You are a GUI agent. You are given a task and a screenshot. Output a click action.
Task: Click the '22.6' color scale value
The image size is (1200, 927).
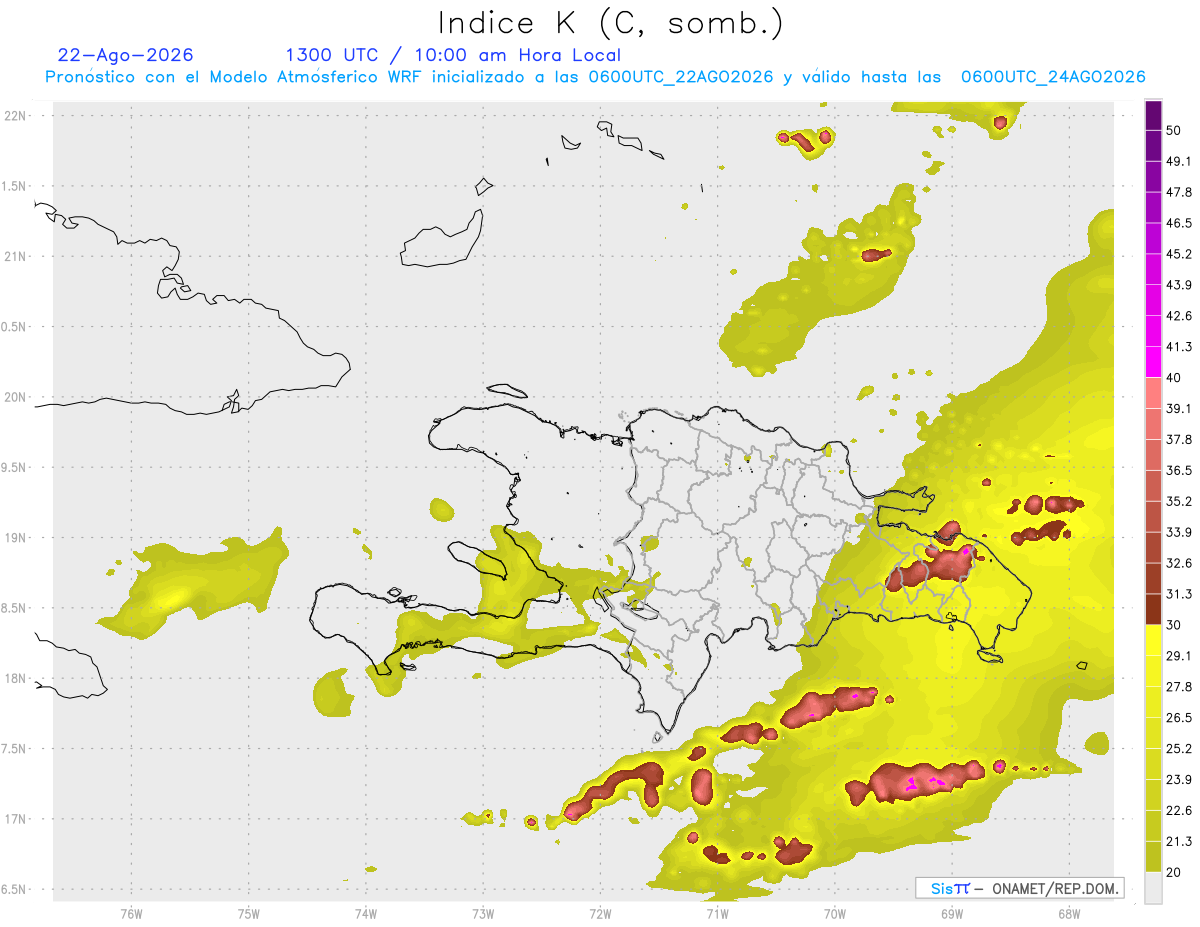coord(1180,811)
